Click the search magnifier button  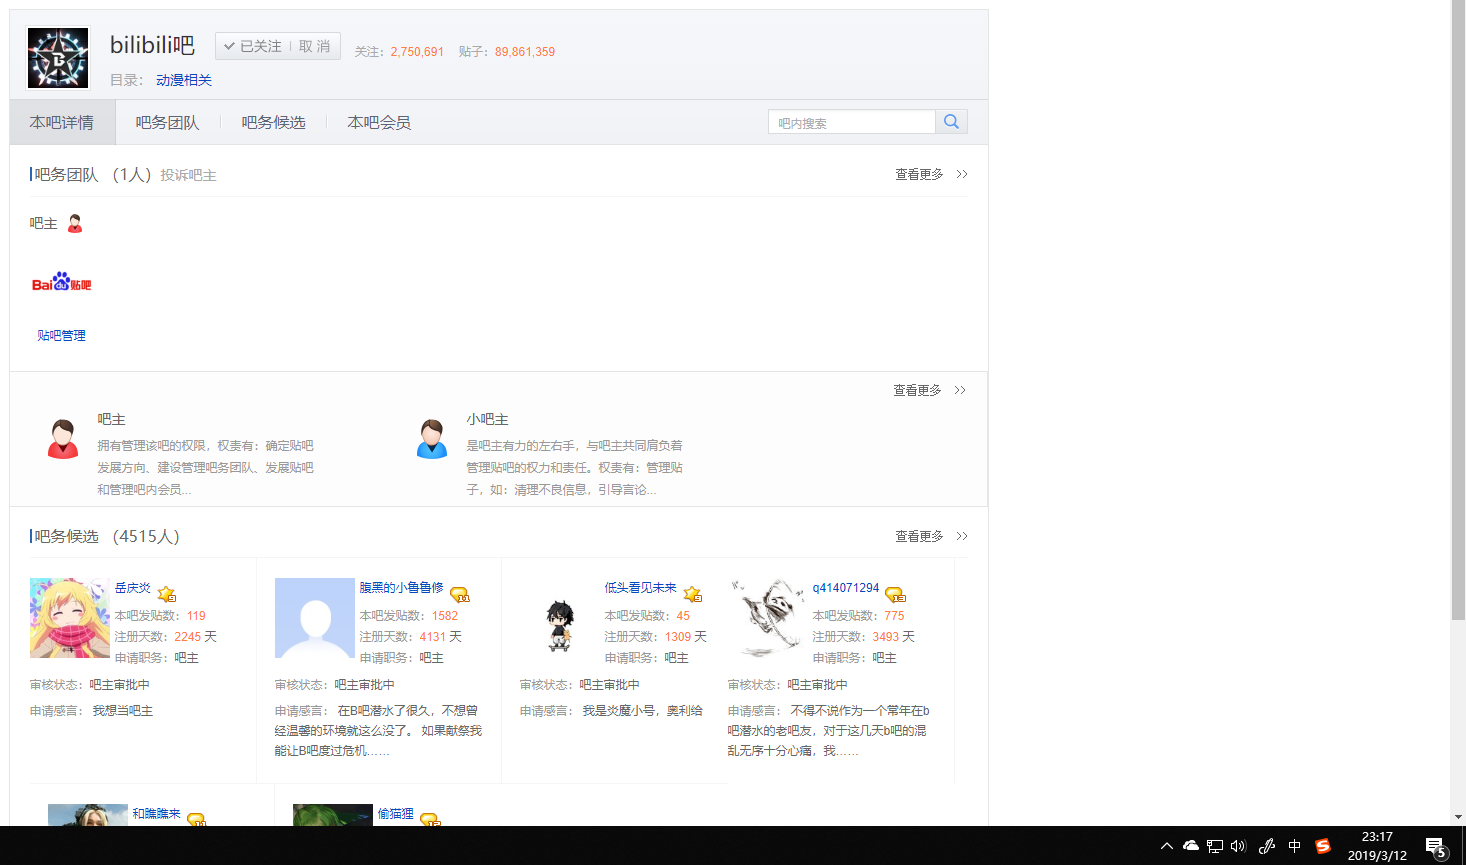[x=951, y=122]
